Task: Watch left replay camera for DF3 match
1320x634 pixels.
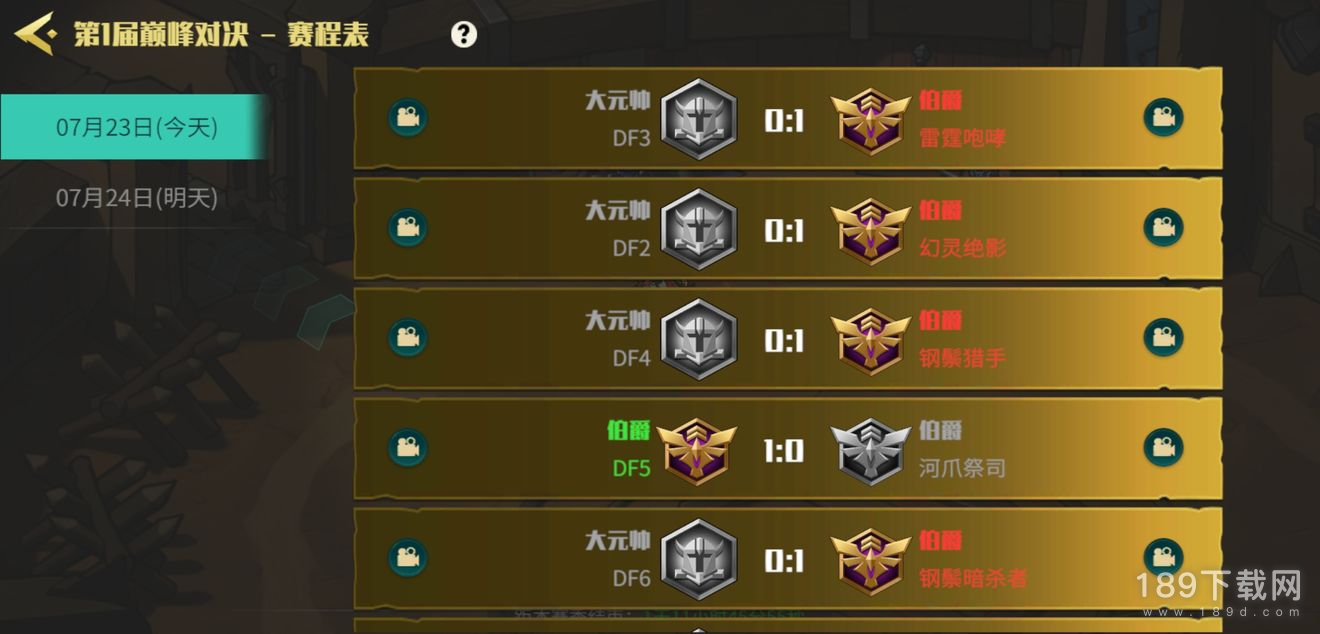Action: coord(407,118)
